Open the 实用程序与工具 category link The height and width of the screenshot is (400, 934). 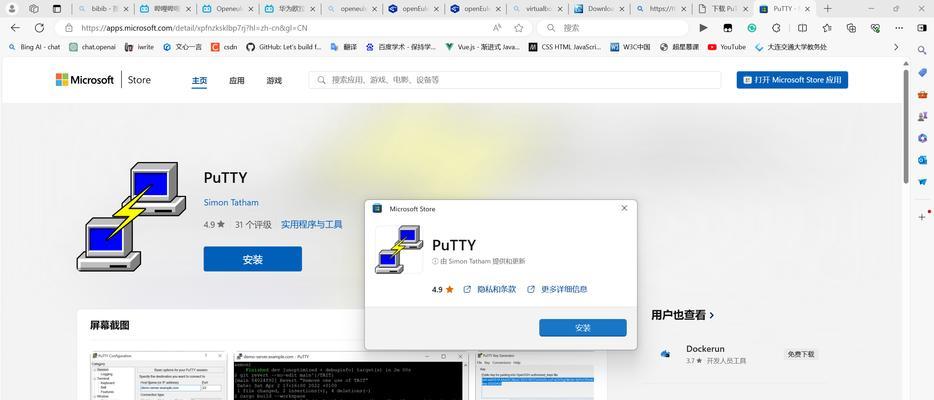[312, 225]
